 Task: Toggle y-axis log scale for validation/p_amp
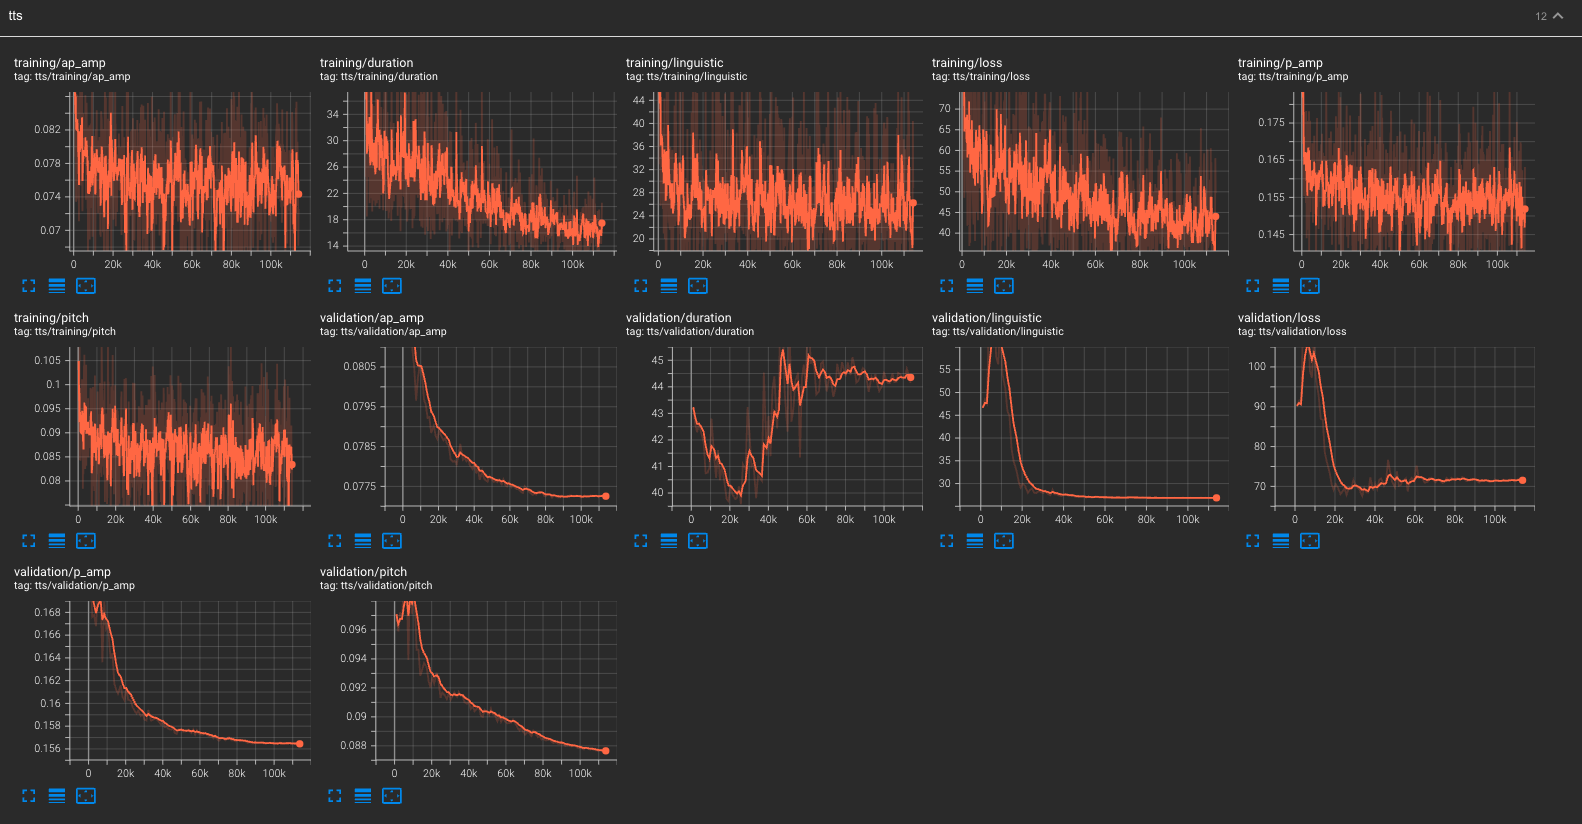point(57,796)
